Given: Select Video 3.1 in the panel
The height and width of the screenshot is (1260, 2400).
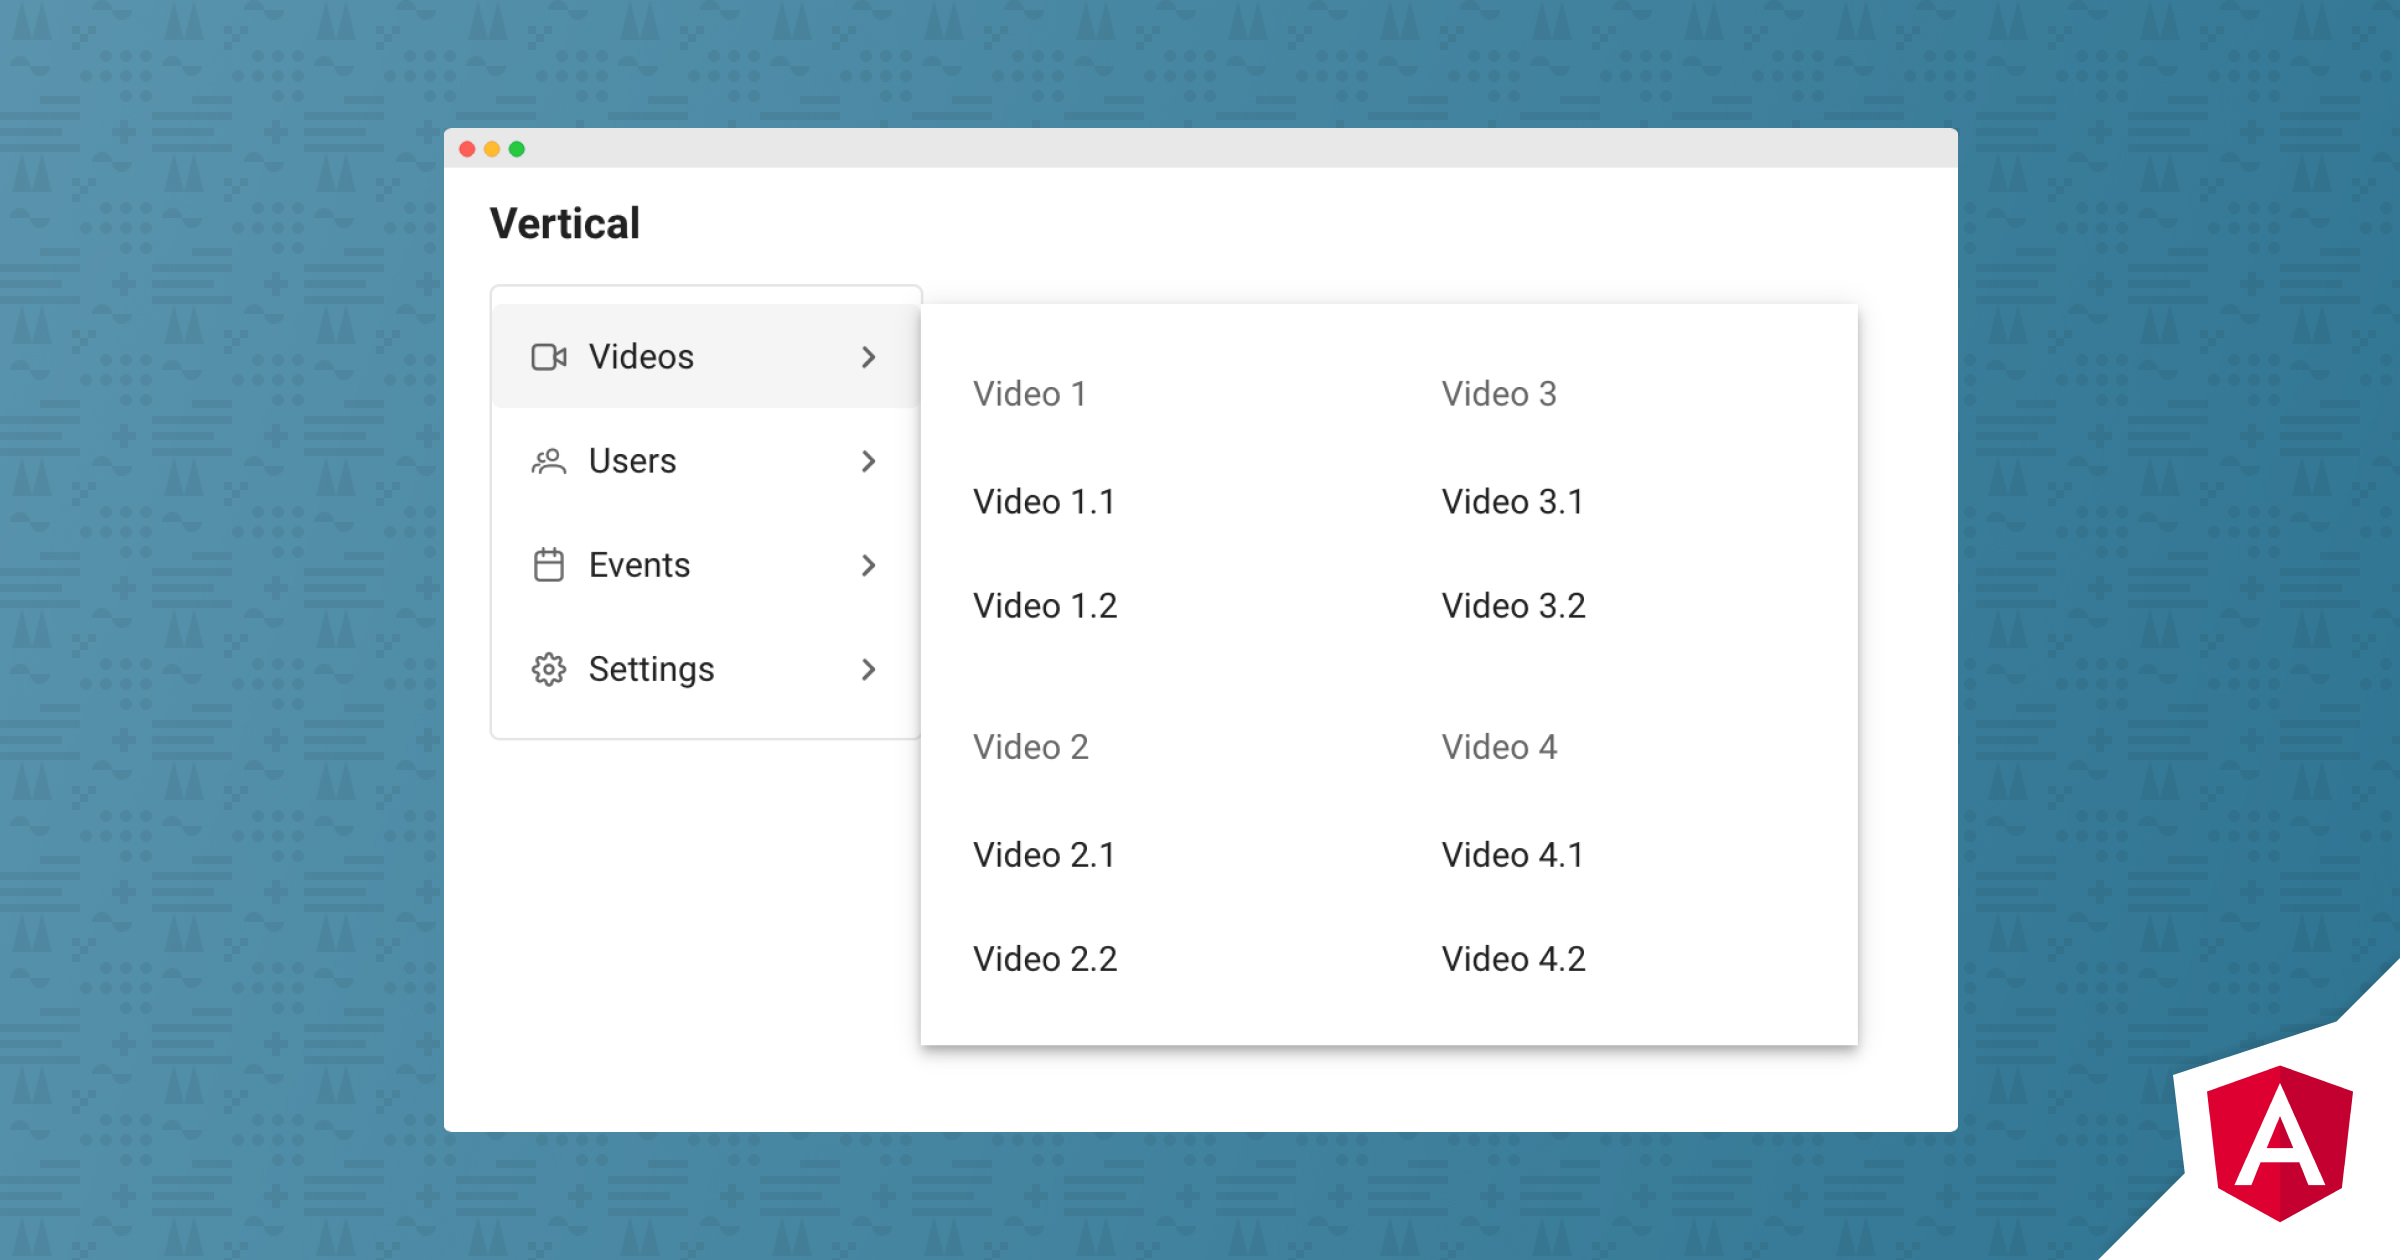Looking at the screenshot, I should tap(1511, 502).
